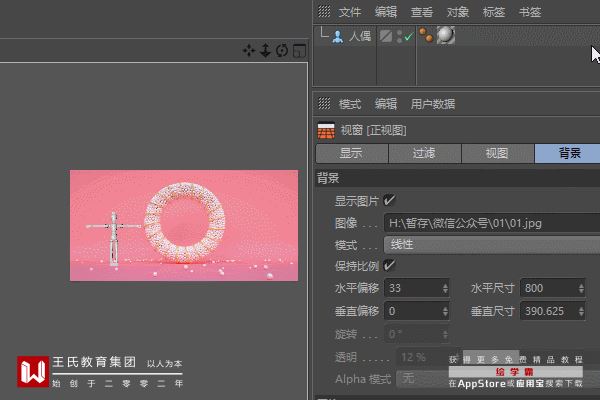Click the 垂直偏移 stepper arrows

[445, 311]
